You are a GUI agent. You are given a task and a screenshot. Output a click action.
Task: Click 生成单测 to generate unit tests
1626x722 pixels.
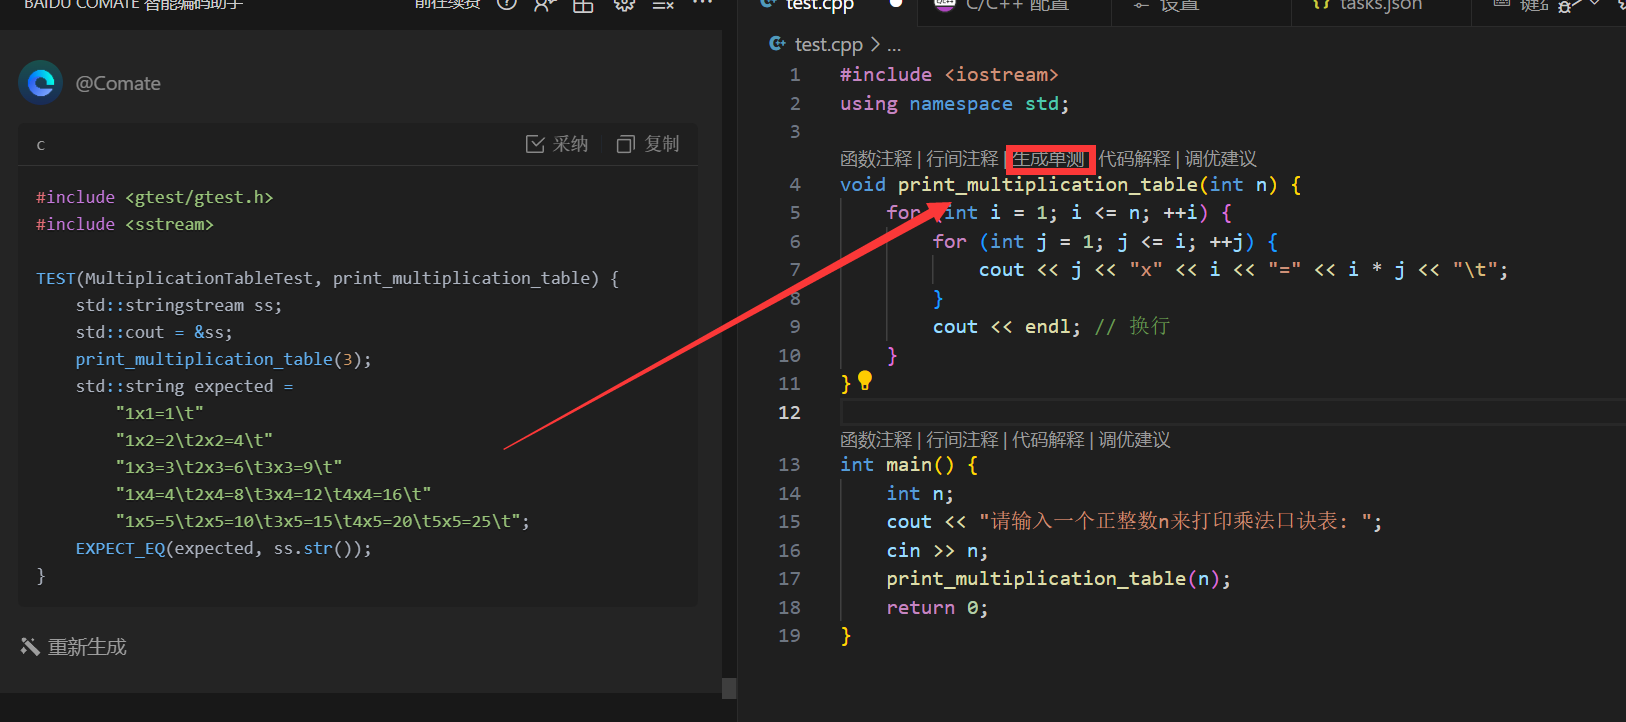tap(1048, 159)
